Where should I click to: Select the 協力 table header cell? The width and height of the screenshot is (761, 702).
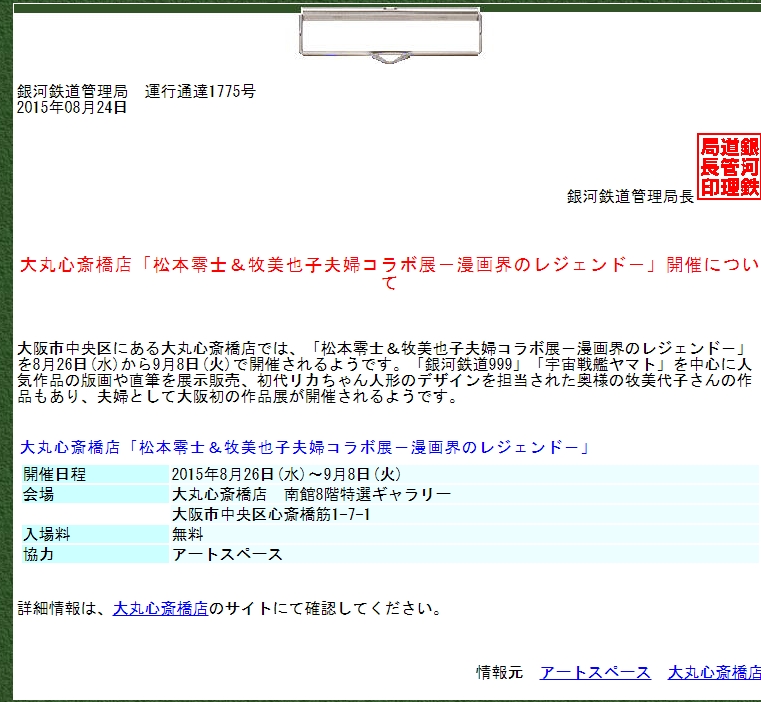(x=95, y=554)
